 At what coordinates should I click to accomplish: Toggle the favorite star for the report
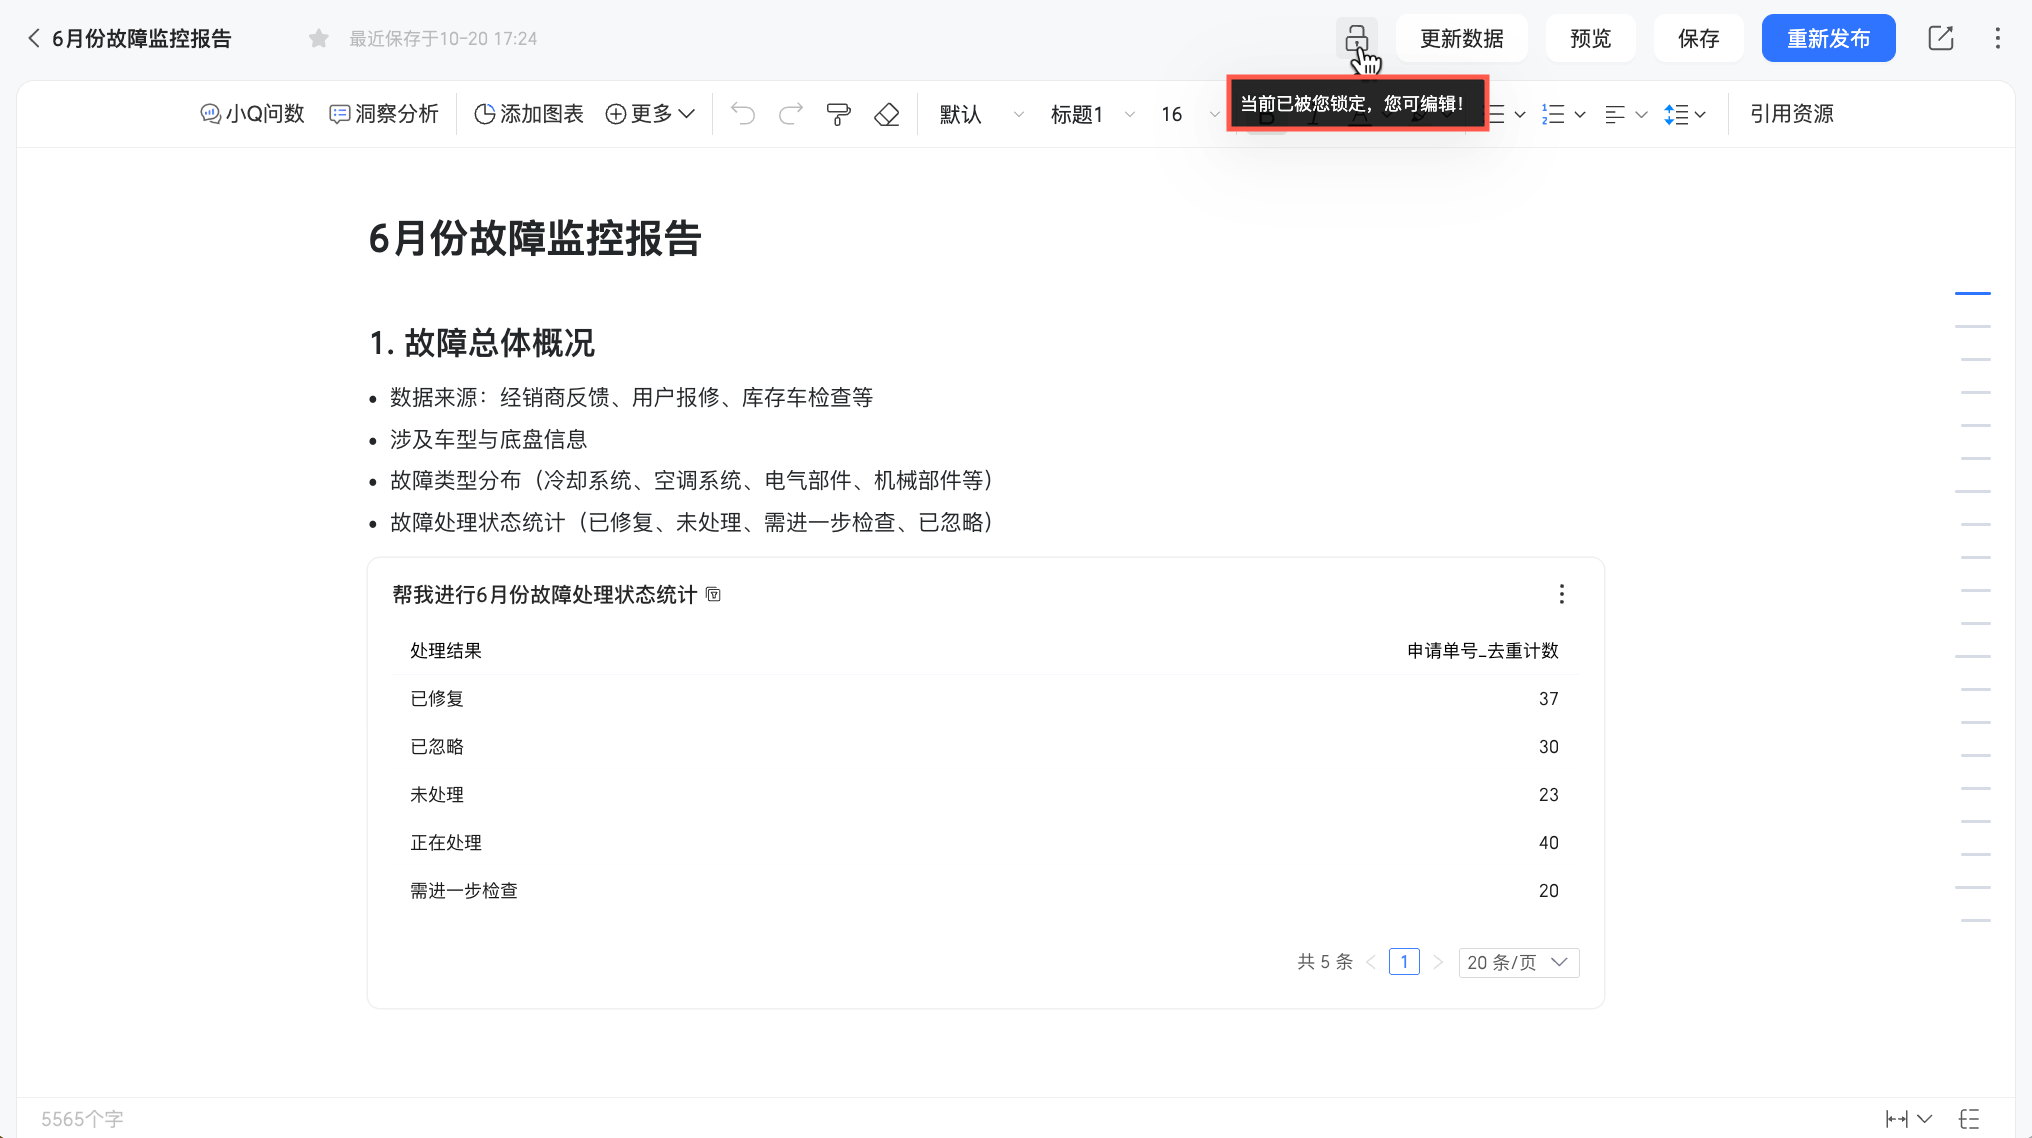319,39
